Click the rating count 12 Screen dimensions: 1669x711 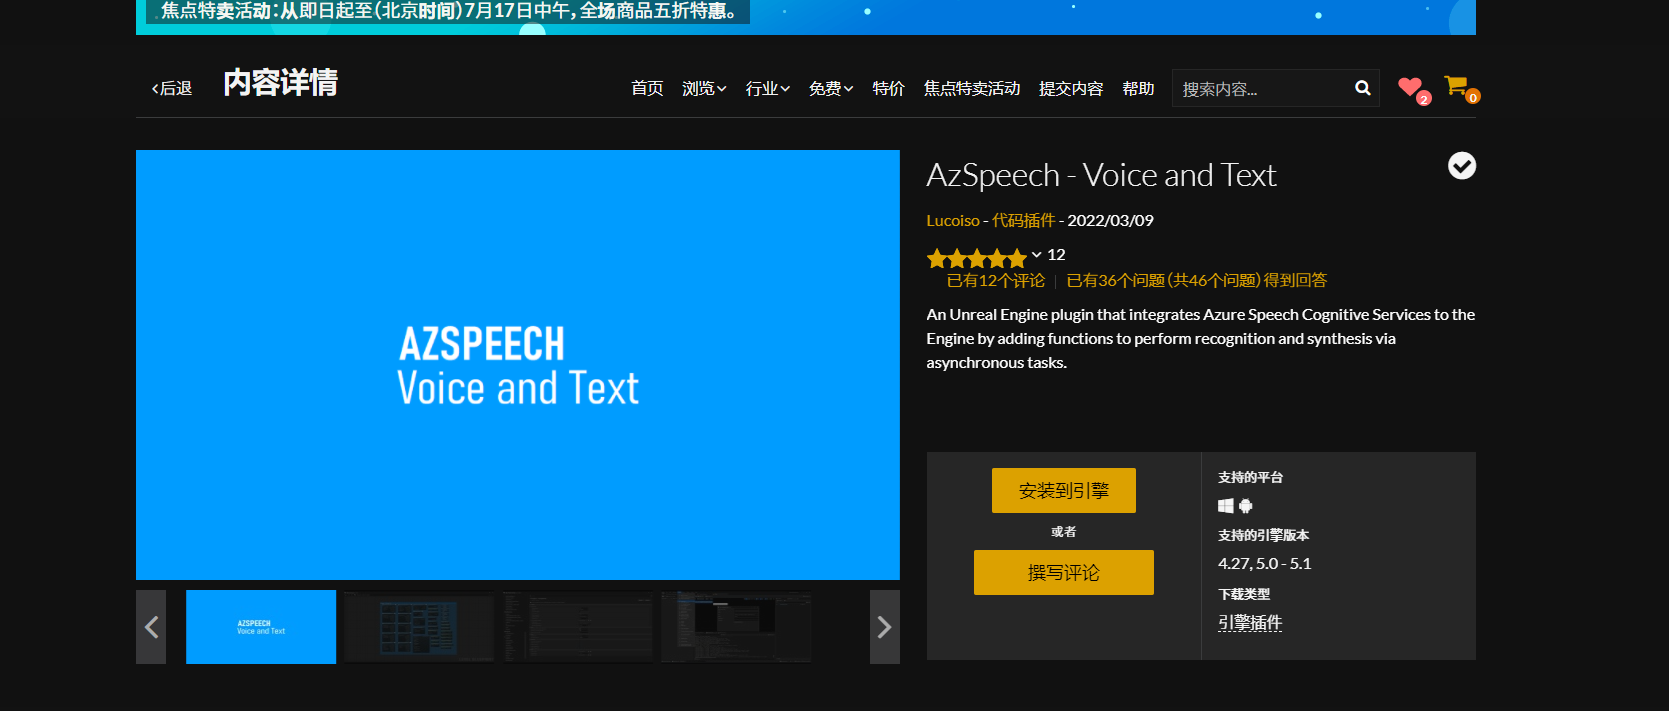point(1056,255)
